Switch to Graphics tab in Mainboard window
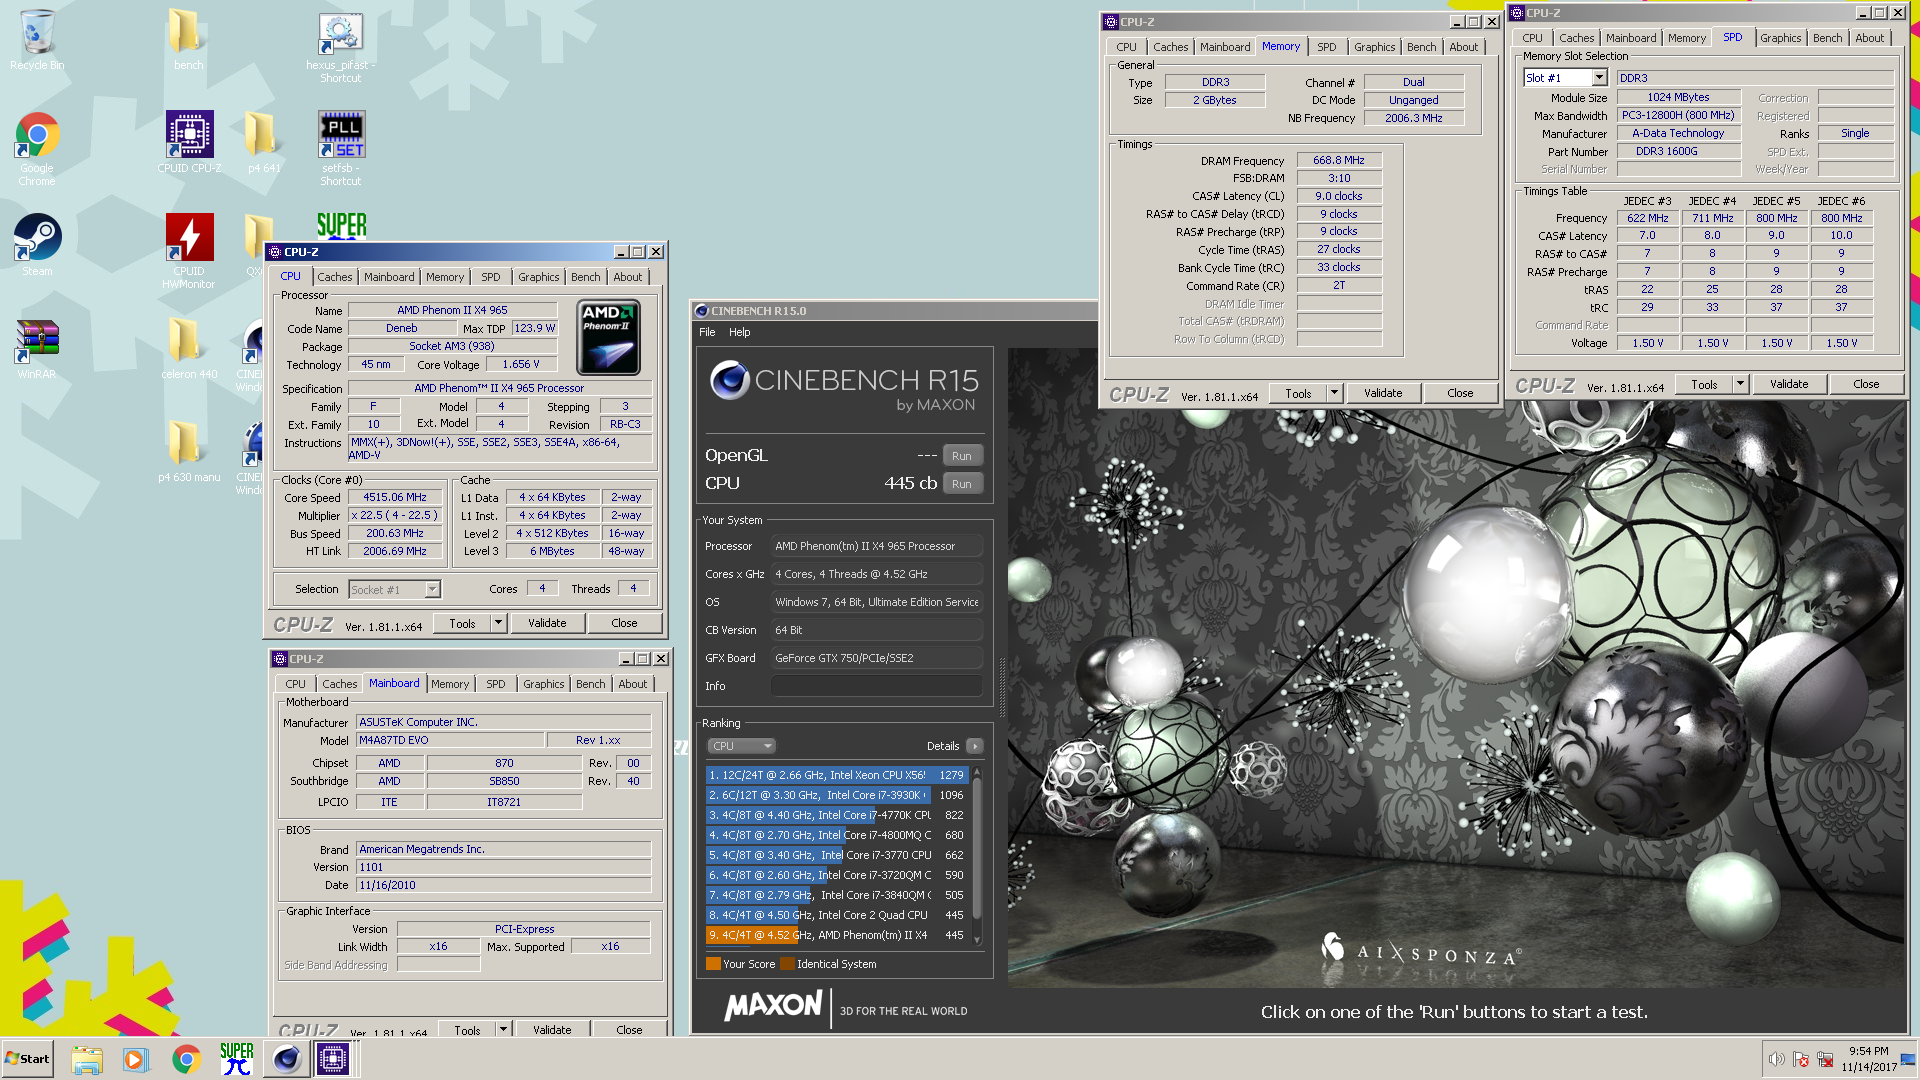The width and height of the screenshot is (1920, 1080). (543, 684)
